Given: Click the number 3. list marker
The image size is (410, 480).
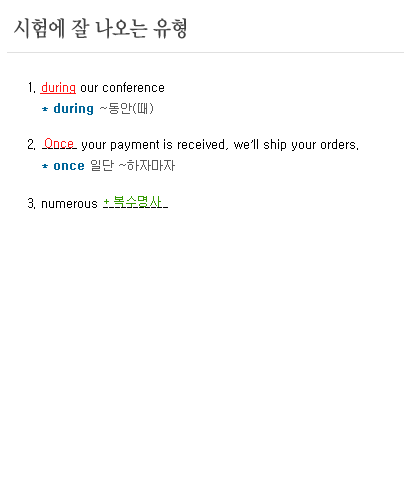Looking at the screenshot, I should coord(32,204).
